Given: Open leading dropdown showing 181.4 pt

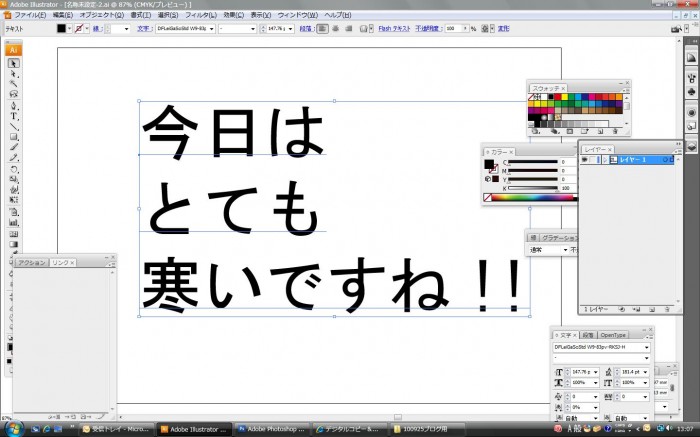Looking at the screenshot, I should tap(646, 372).
